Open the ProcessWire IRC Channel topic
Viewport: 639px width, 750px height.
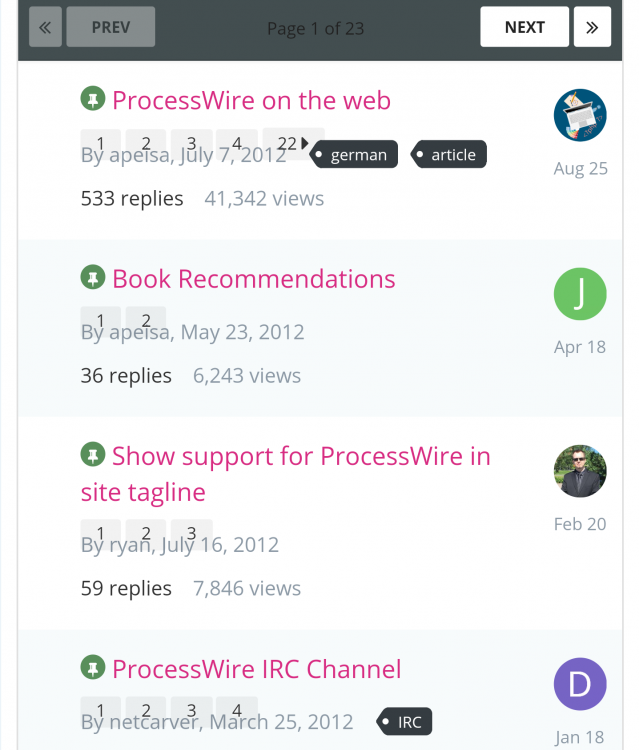(257, 668)
